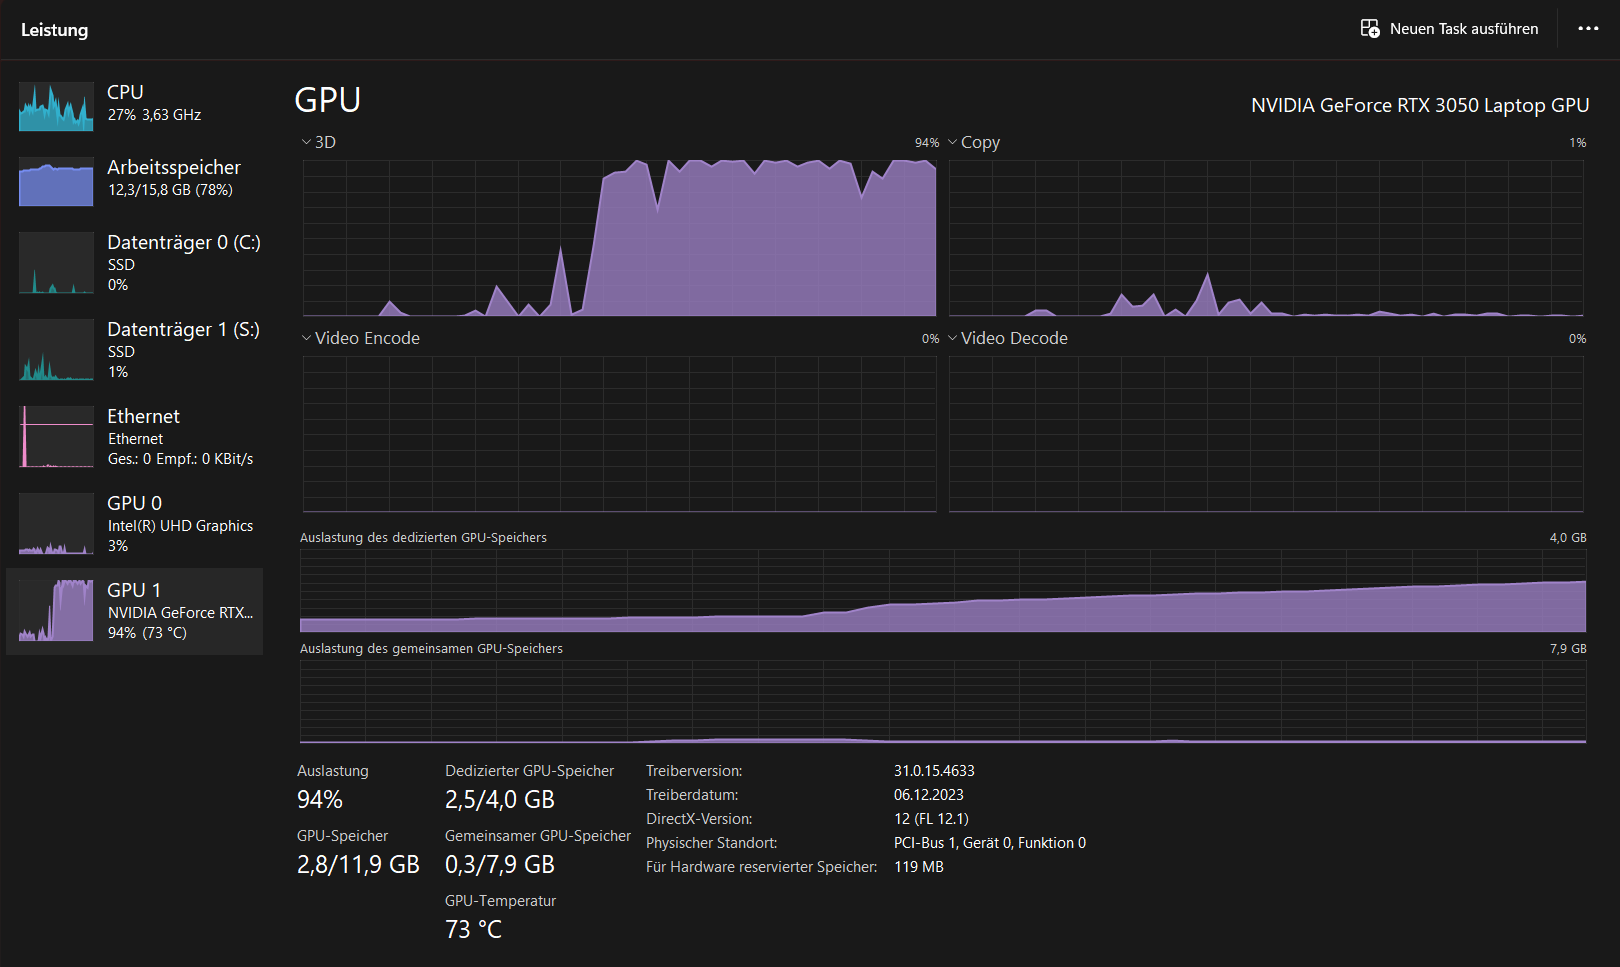
Task: Click the dedicated GPU memory usage graph
Action: (943, 591)
